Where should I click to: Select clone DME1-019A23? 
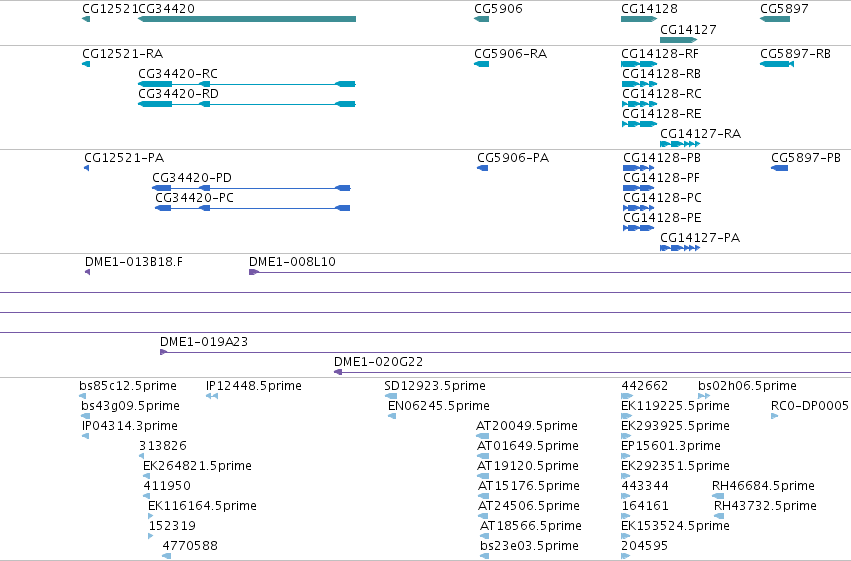click(x=505, y=352)
